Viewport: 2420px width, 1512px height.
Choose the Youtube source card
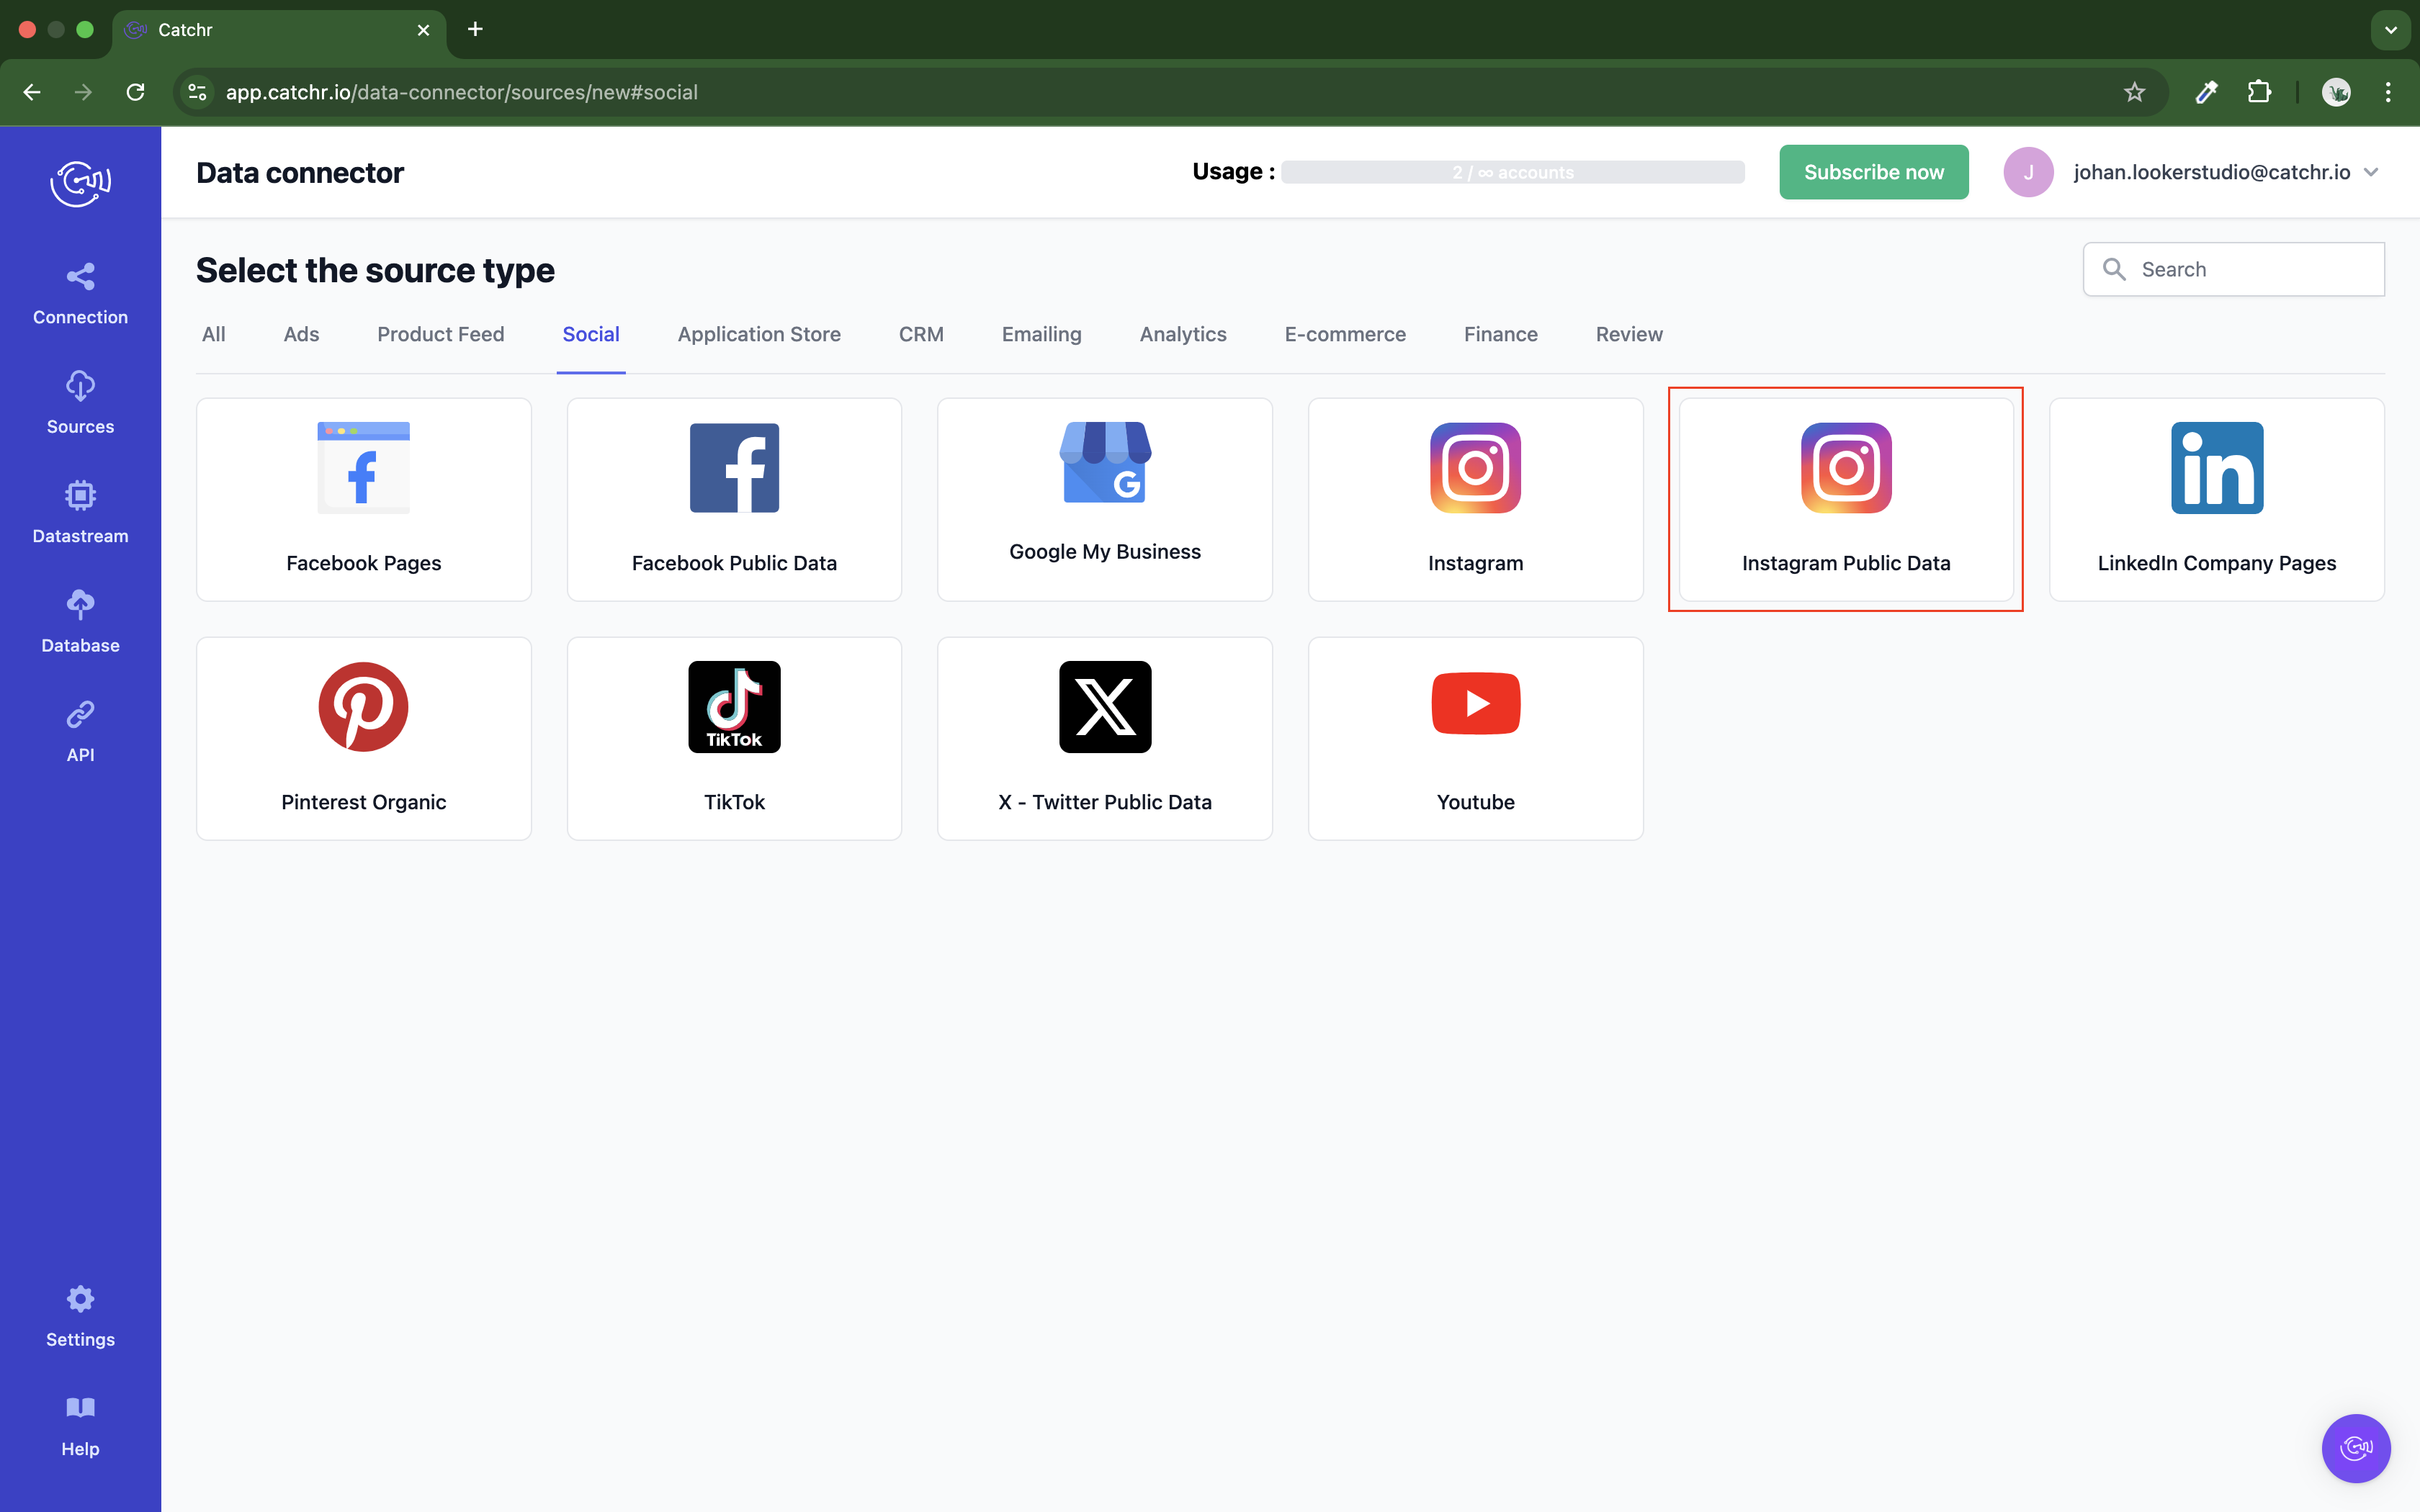[1475, 738]
